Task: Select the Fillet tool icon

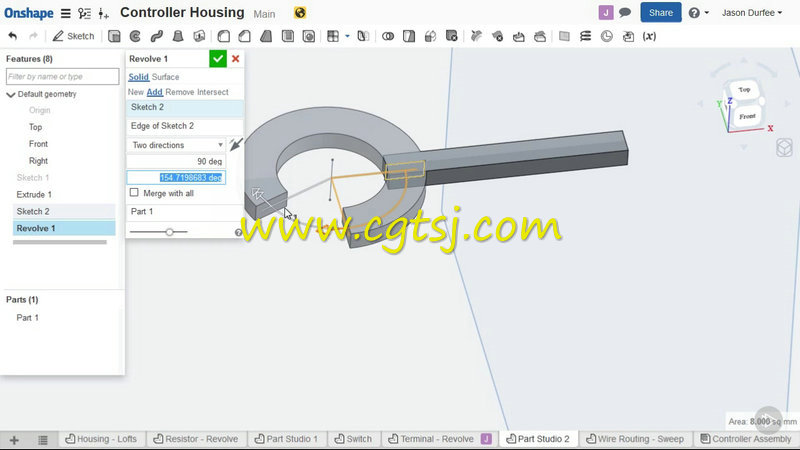Action: tap(223, 36)
